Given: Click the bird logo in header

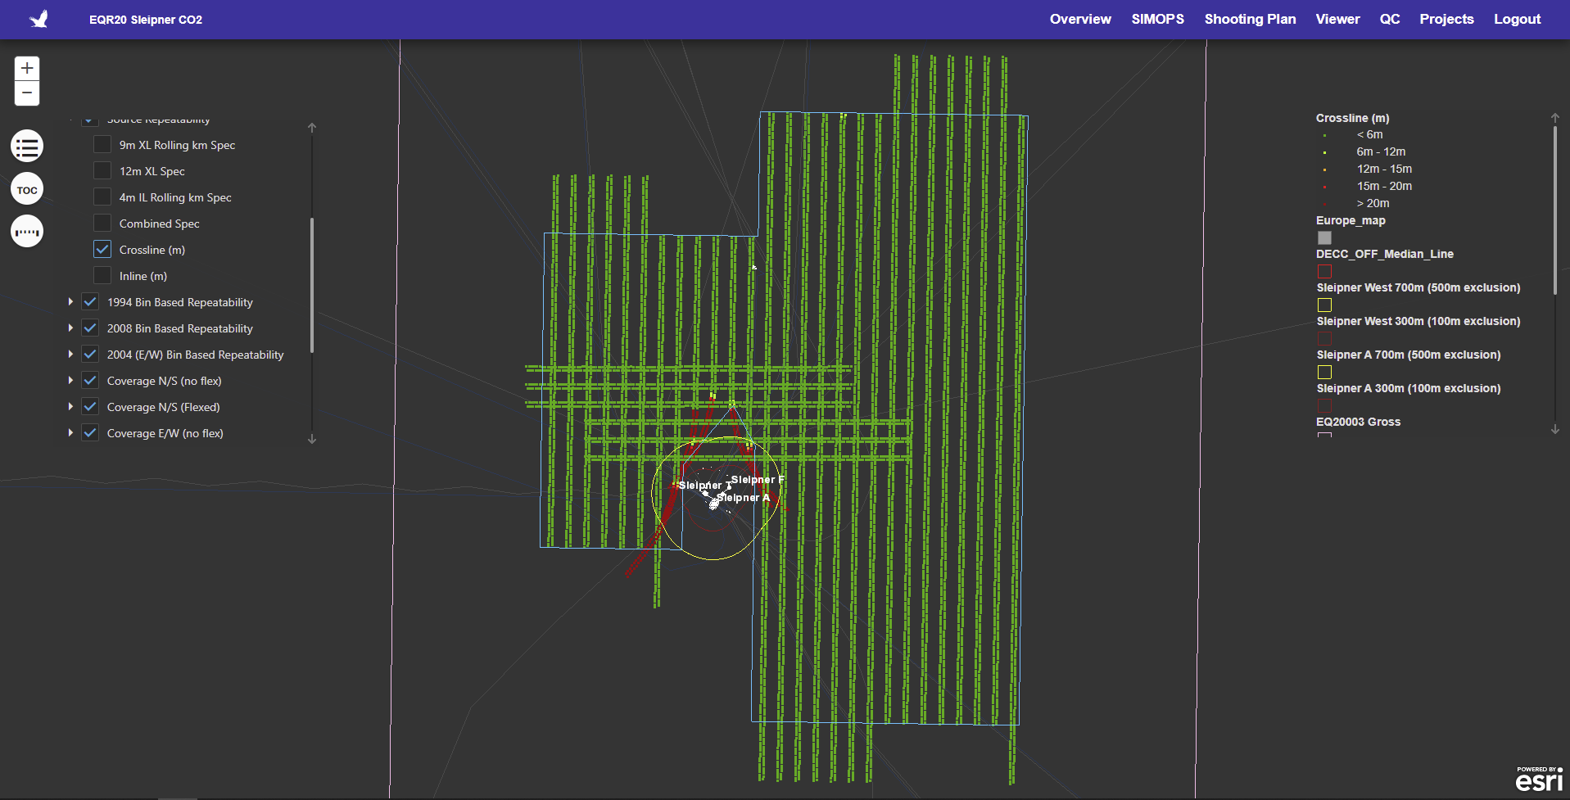Looking at the screenshot, I should 39,19.
